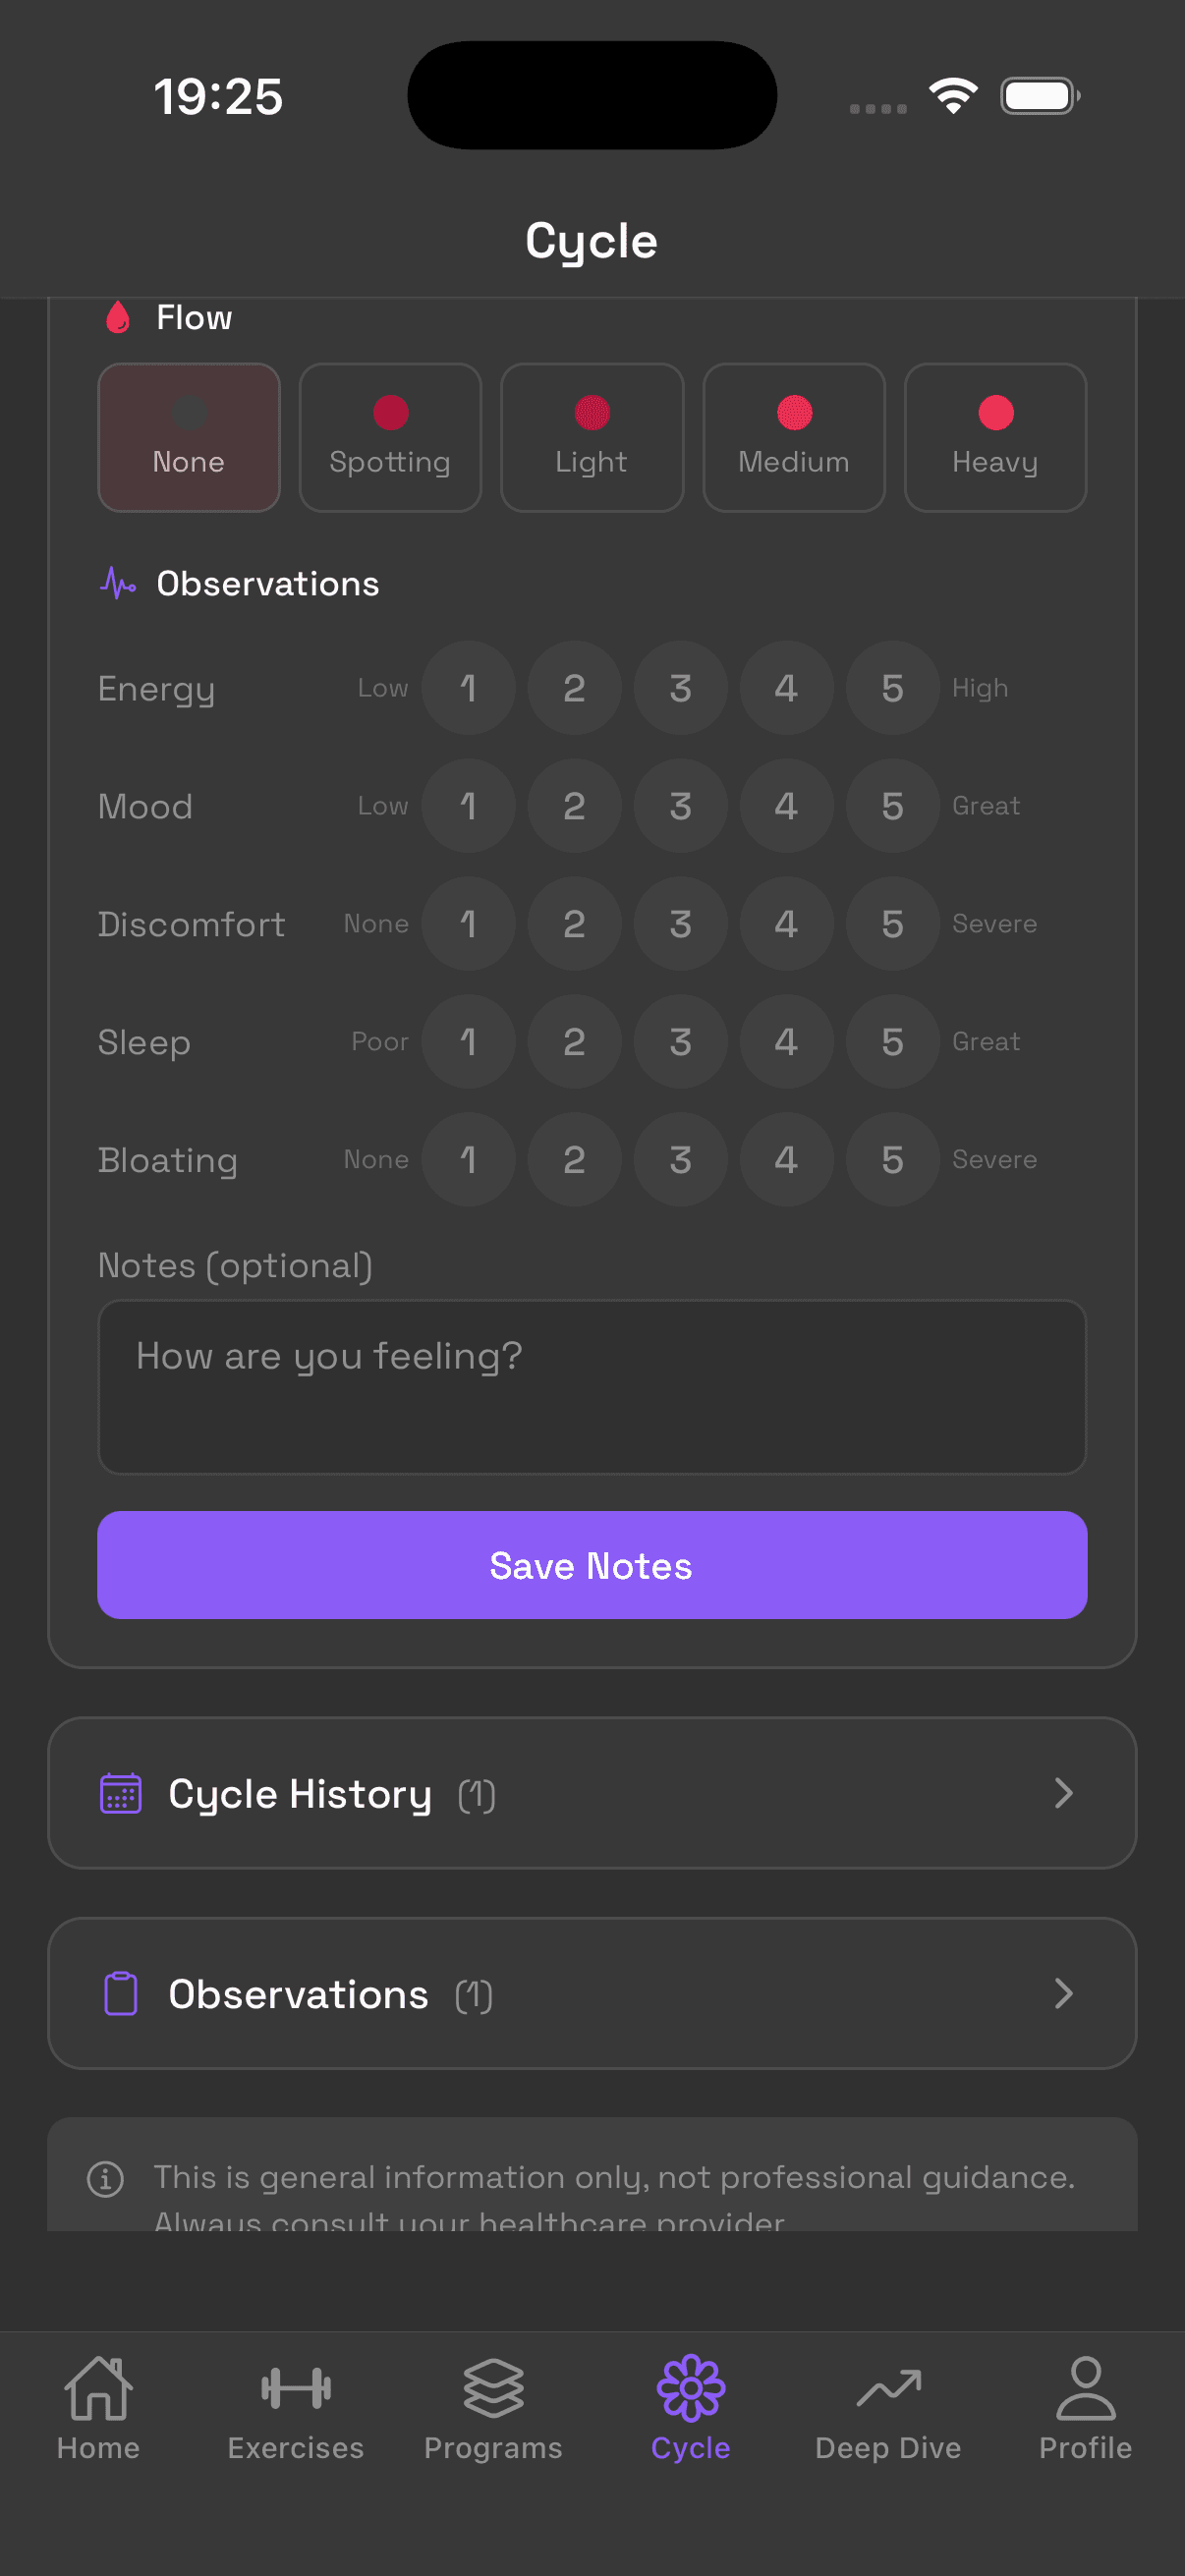Tap the How are you feeling notes field

(x=592, y=1387)
